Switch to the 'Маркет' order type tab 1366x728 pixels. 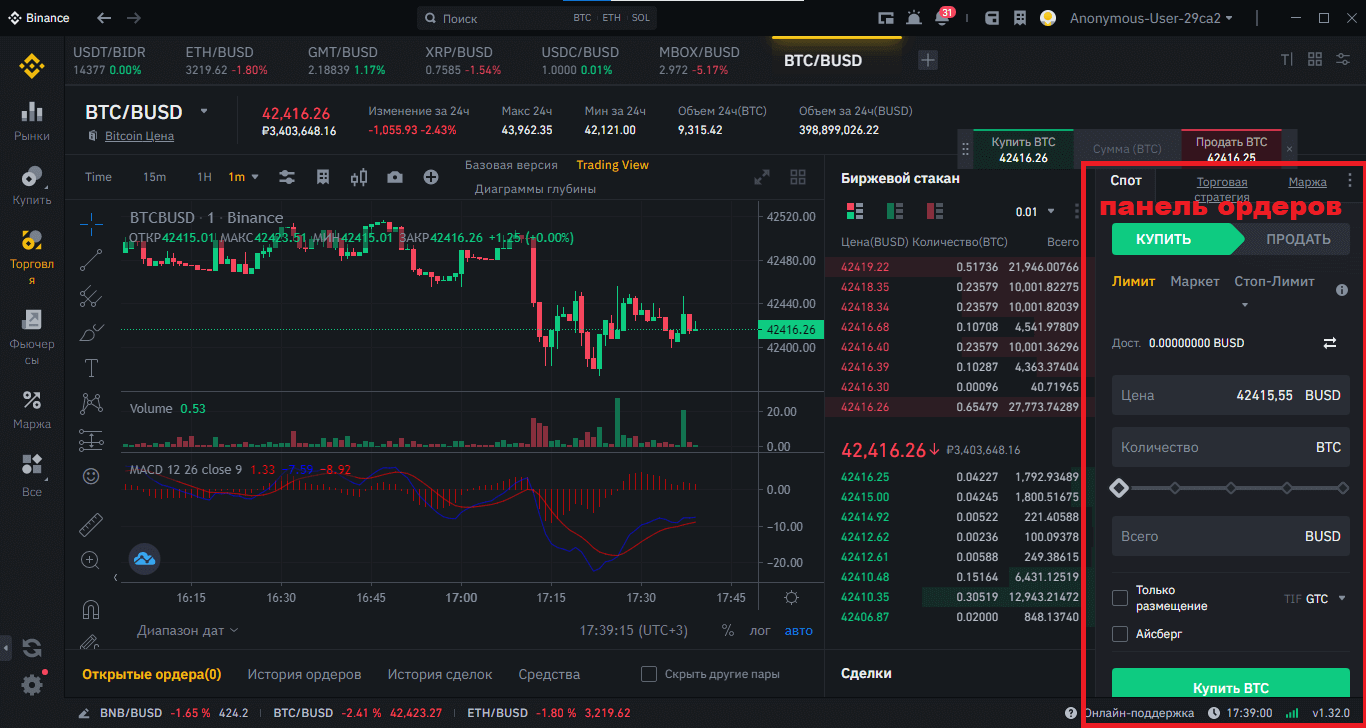click(x=1194, y=282)
